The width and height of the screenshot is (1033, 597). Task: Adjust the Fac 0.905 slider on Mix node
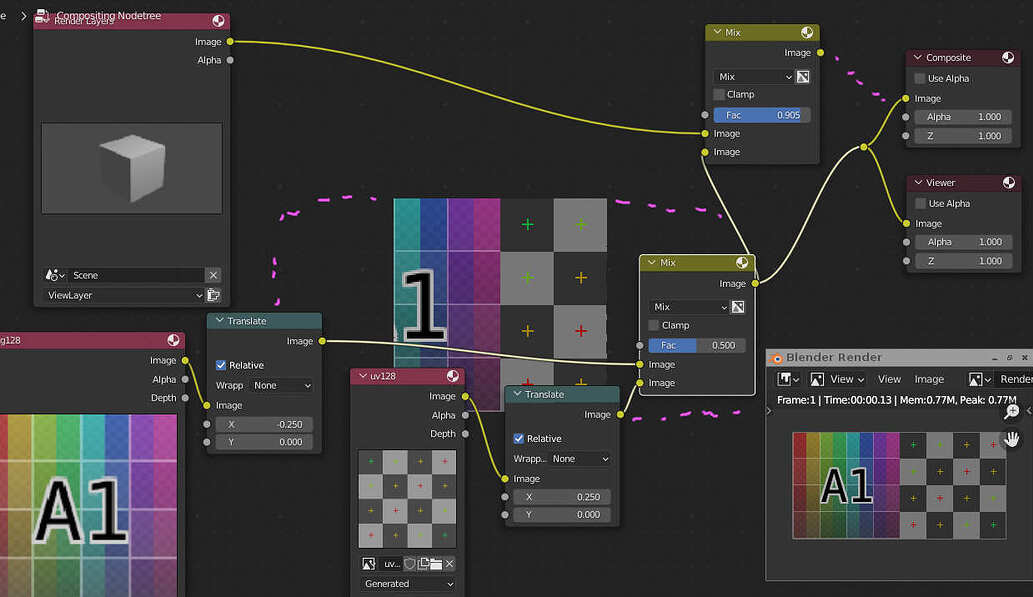point(762,115)
